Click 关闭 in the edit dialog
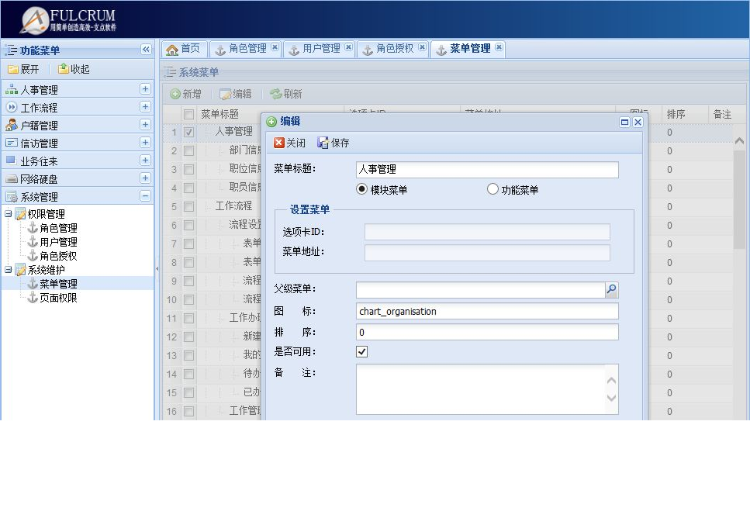 [290, 143]
